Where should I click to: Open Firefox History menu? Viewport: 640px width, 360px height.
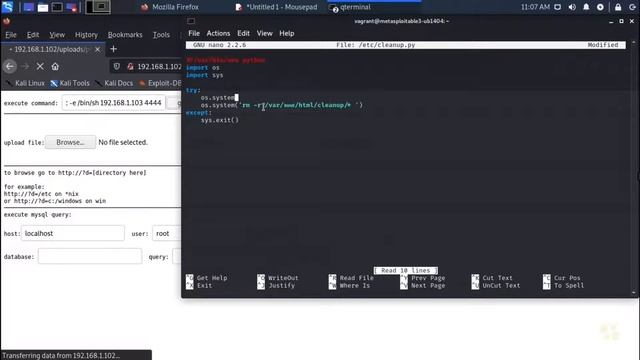pyautogui.click(x=86, y=35)
